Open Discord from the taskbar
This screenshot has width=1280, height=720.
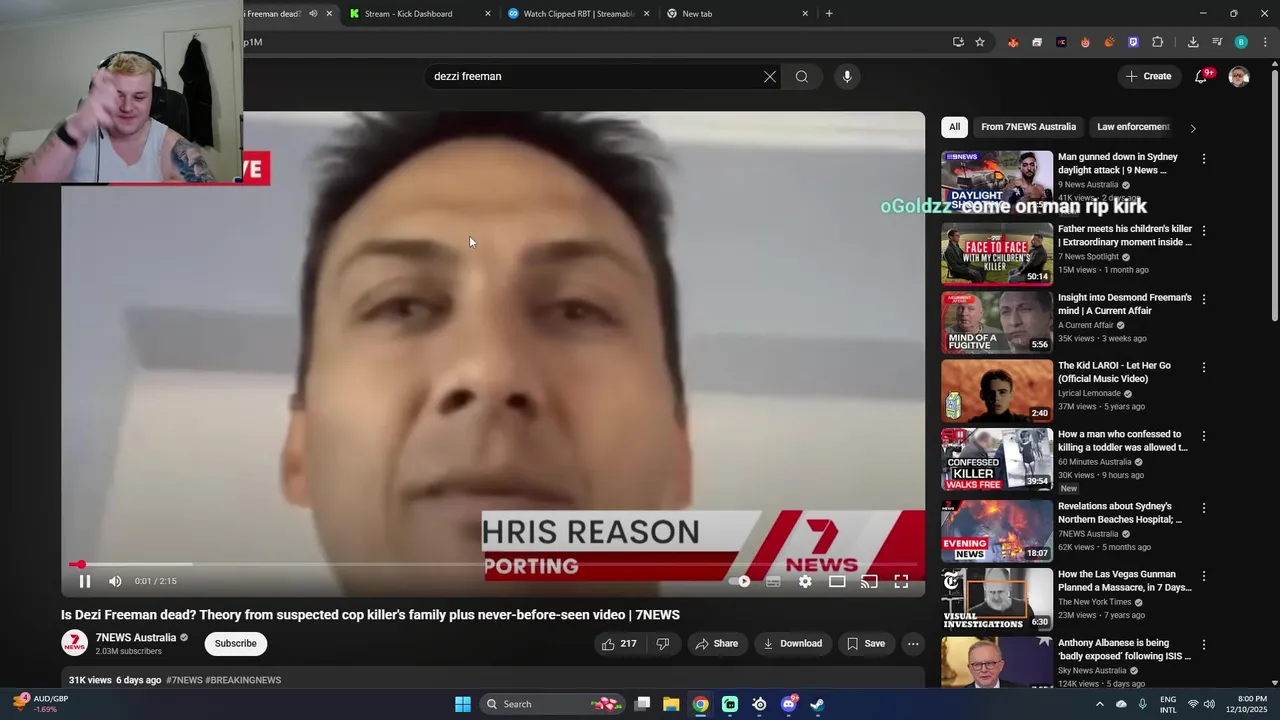tap(788, 704)
